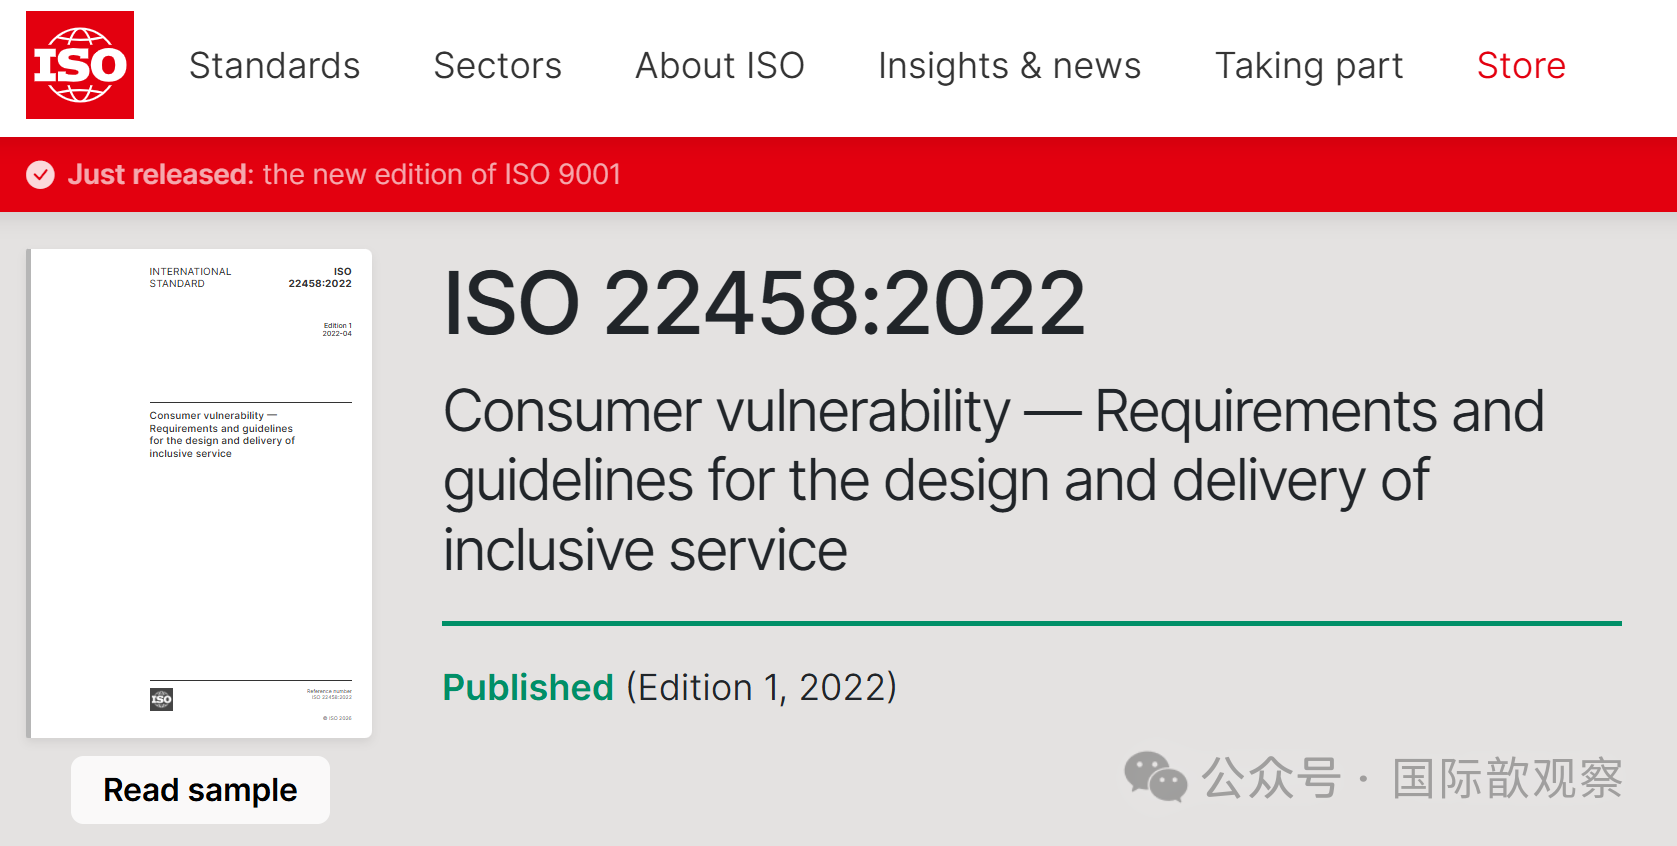The height and width of the screenshot is (846, 1677).
Task: Open the Taking part menu
Action: (x=1309, y=66)
